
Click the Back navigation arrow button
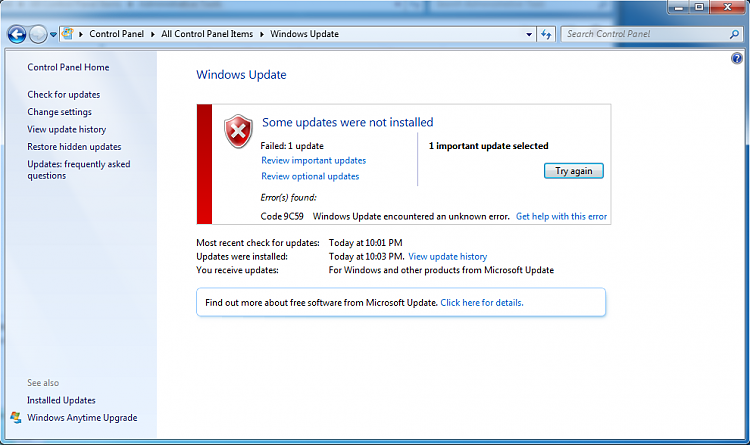(x=17, y=34)
